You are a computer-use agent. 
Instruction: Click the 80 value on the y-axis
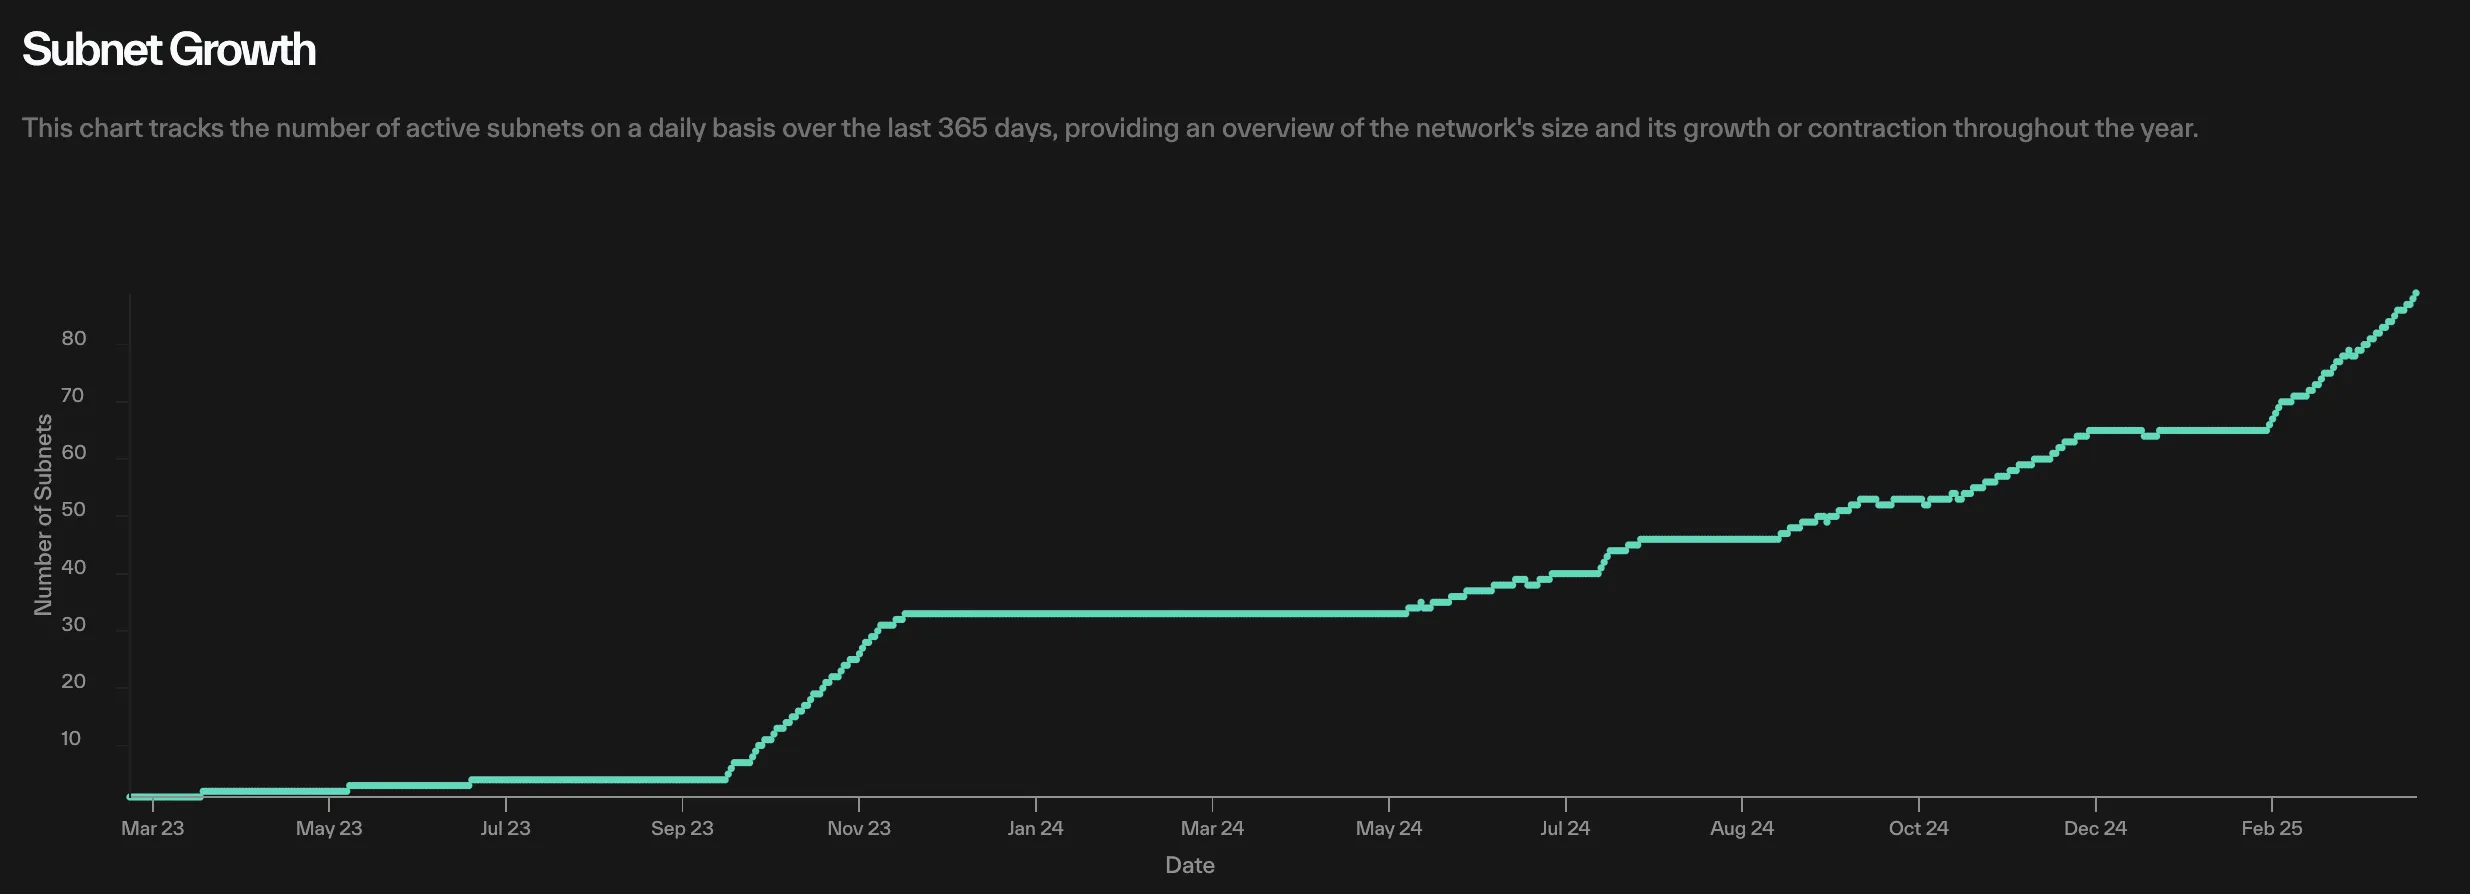click(74, 338)
